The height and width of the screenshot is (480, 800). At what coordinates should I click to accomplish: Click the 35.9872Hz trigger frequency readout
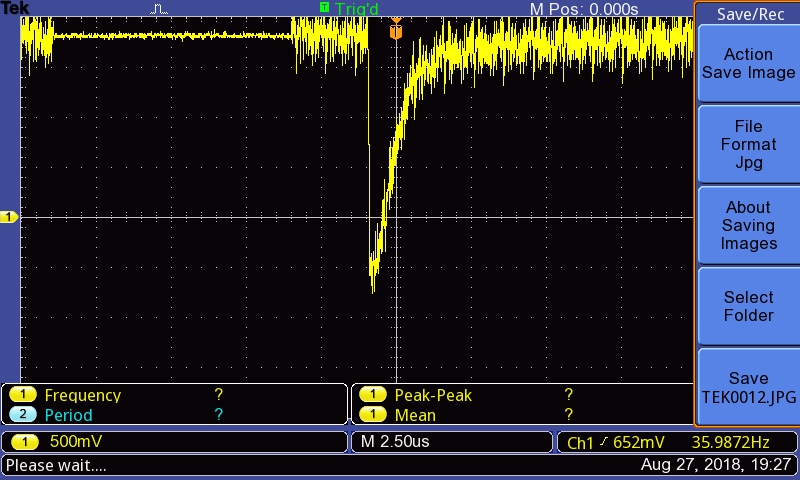(x=730, y=442)
